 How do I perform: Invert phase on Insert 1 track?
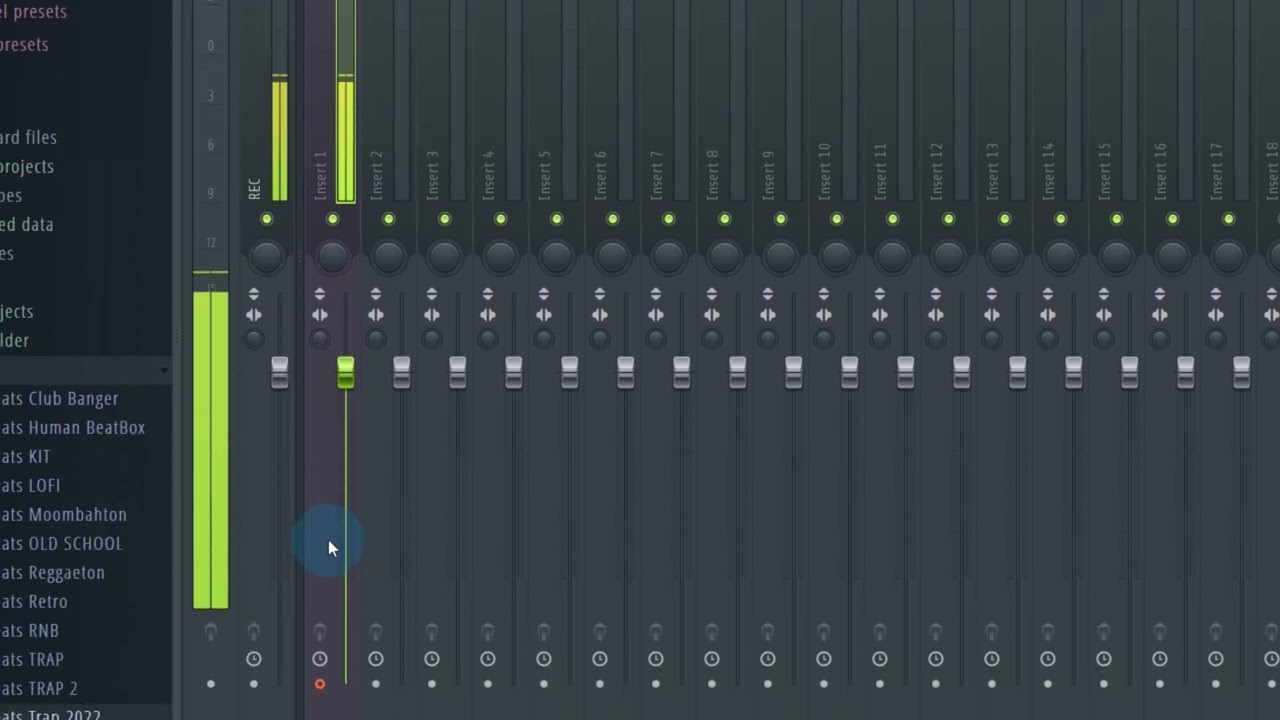pyautogui.click(x=320, y=294)
